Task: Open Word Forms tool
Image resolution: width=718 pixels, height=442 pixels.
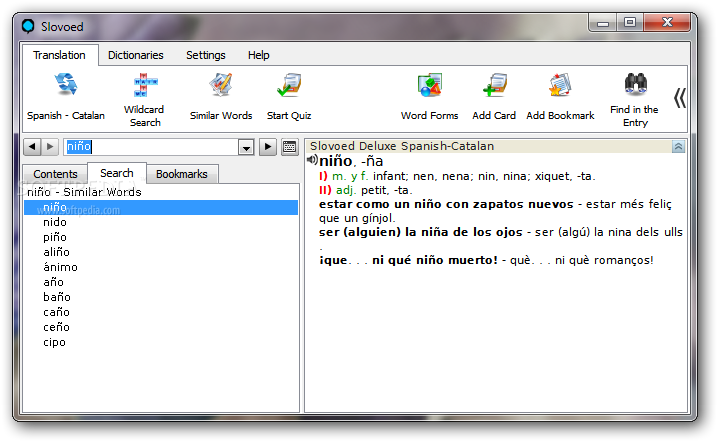Action: point(429,85)
